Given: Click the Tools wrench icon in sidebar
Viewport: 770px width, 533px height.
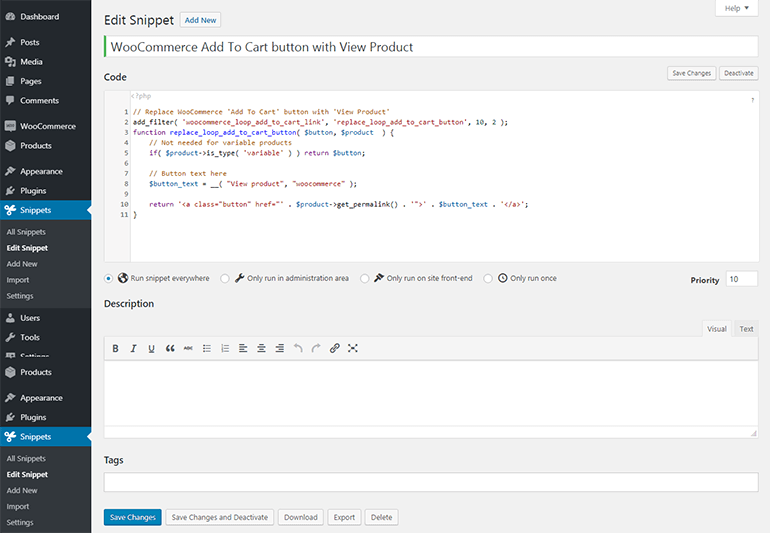Looking at the screenshot, I should click(10, 337).
